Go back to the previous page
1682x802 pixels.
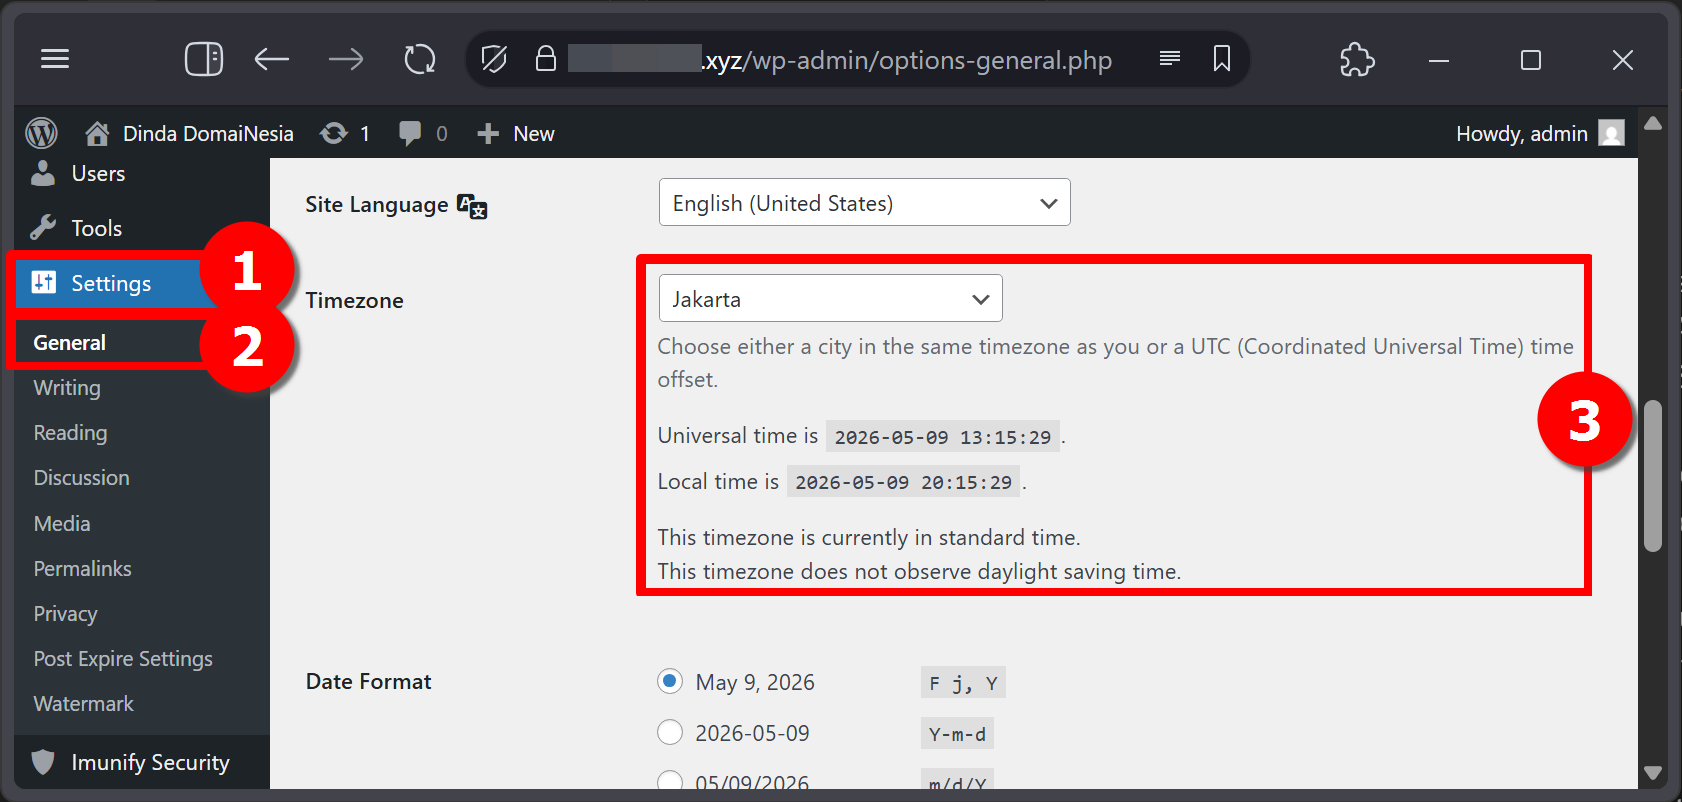pos(272,59)
